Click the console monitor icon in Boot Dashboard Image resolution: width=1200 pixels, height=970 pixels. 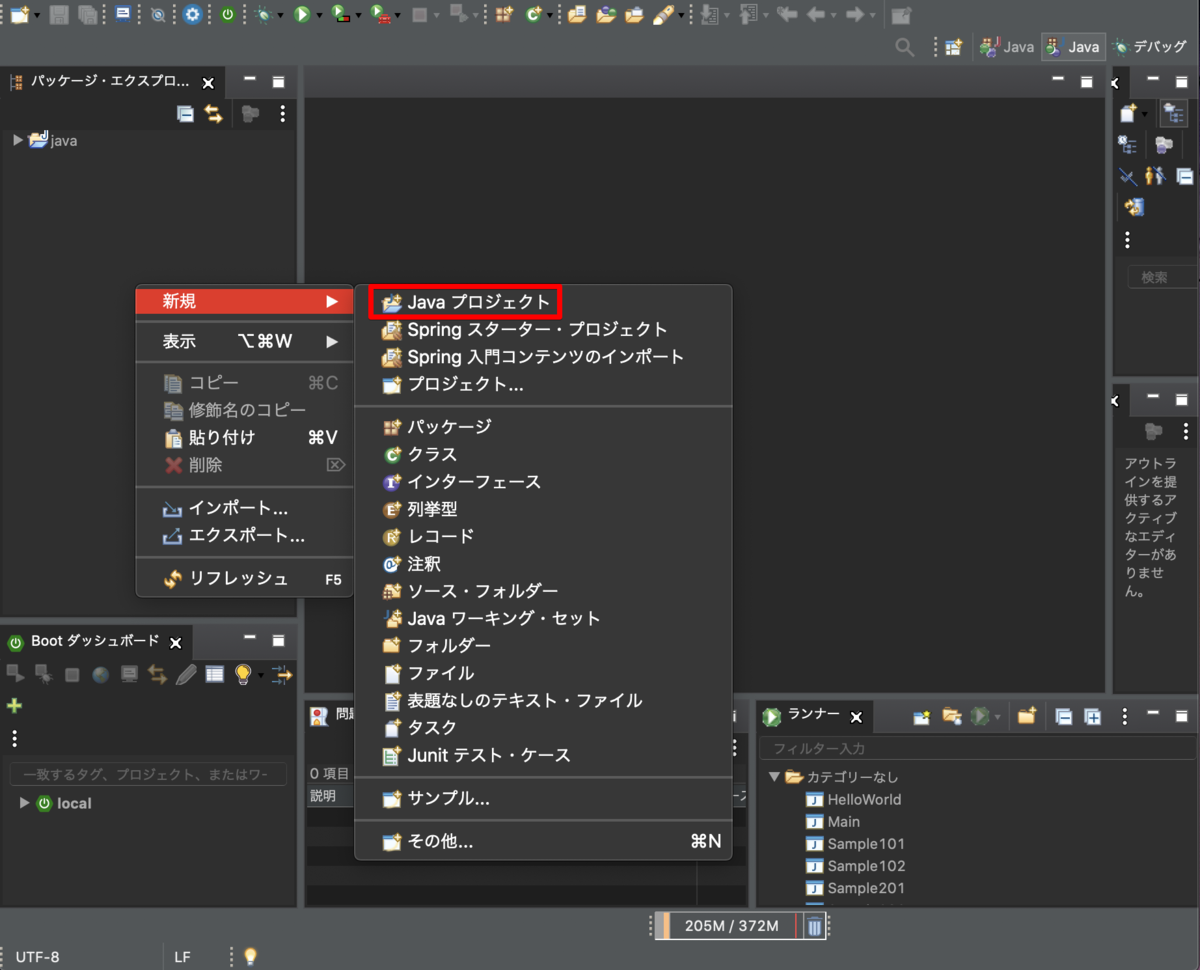pos(129,674)
